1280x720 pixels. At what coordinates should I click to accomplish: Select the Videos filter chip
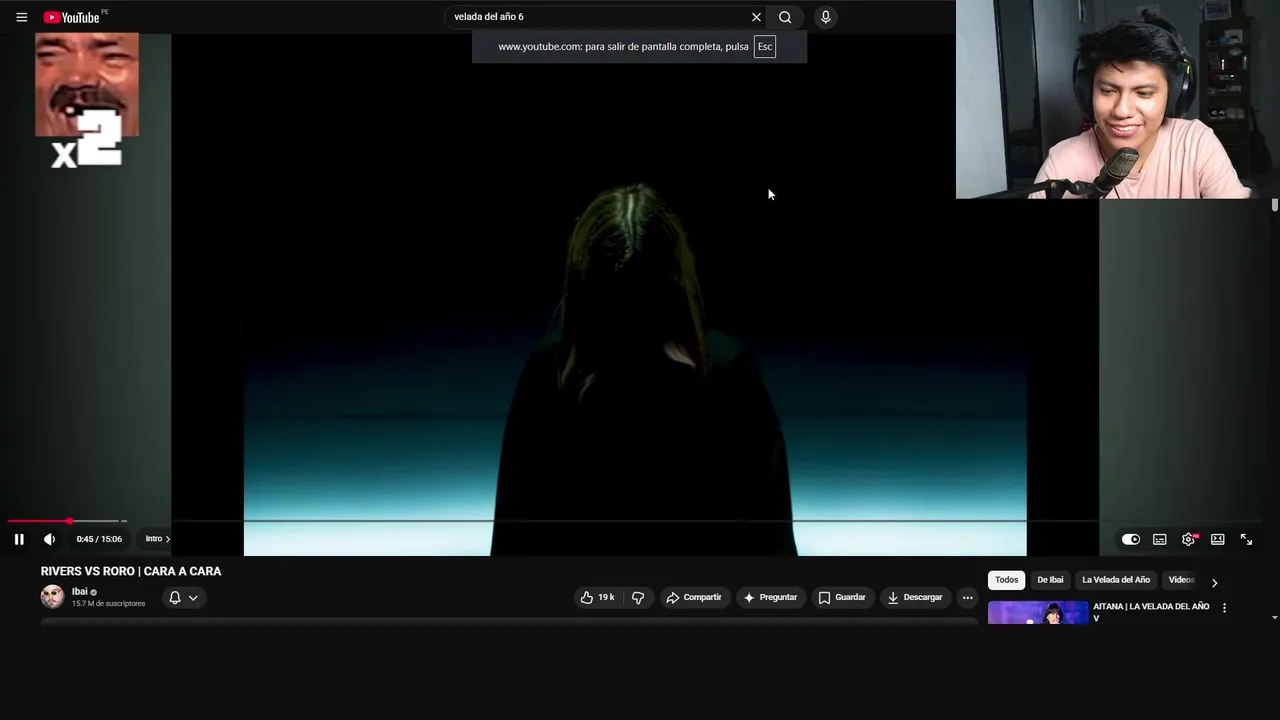[1181, 580]
